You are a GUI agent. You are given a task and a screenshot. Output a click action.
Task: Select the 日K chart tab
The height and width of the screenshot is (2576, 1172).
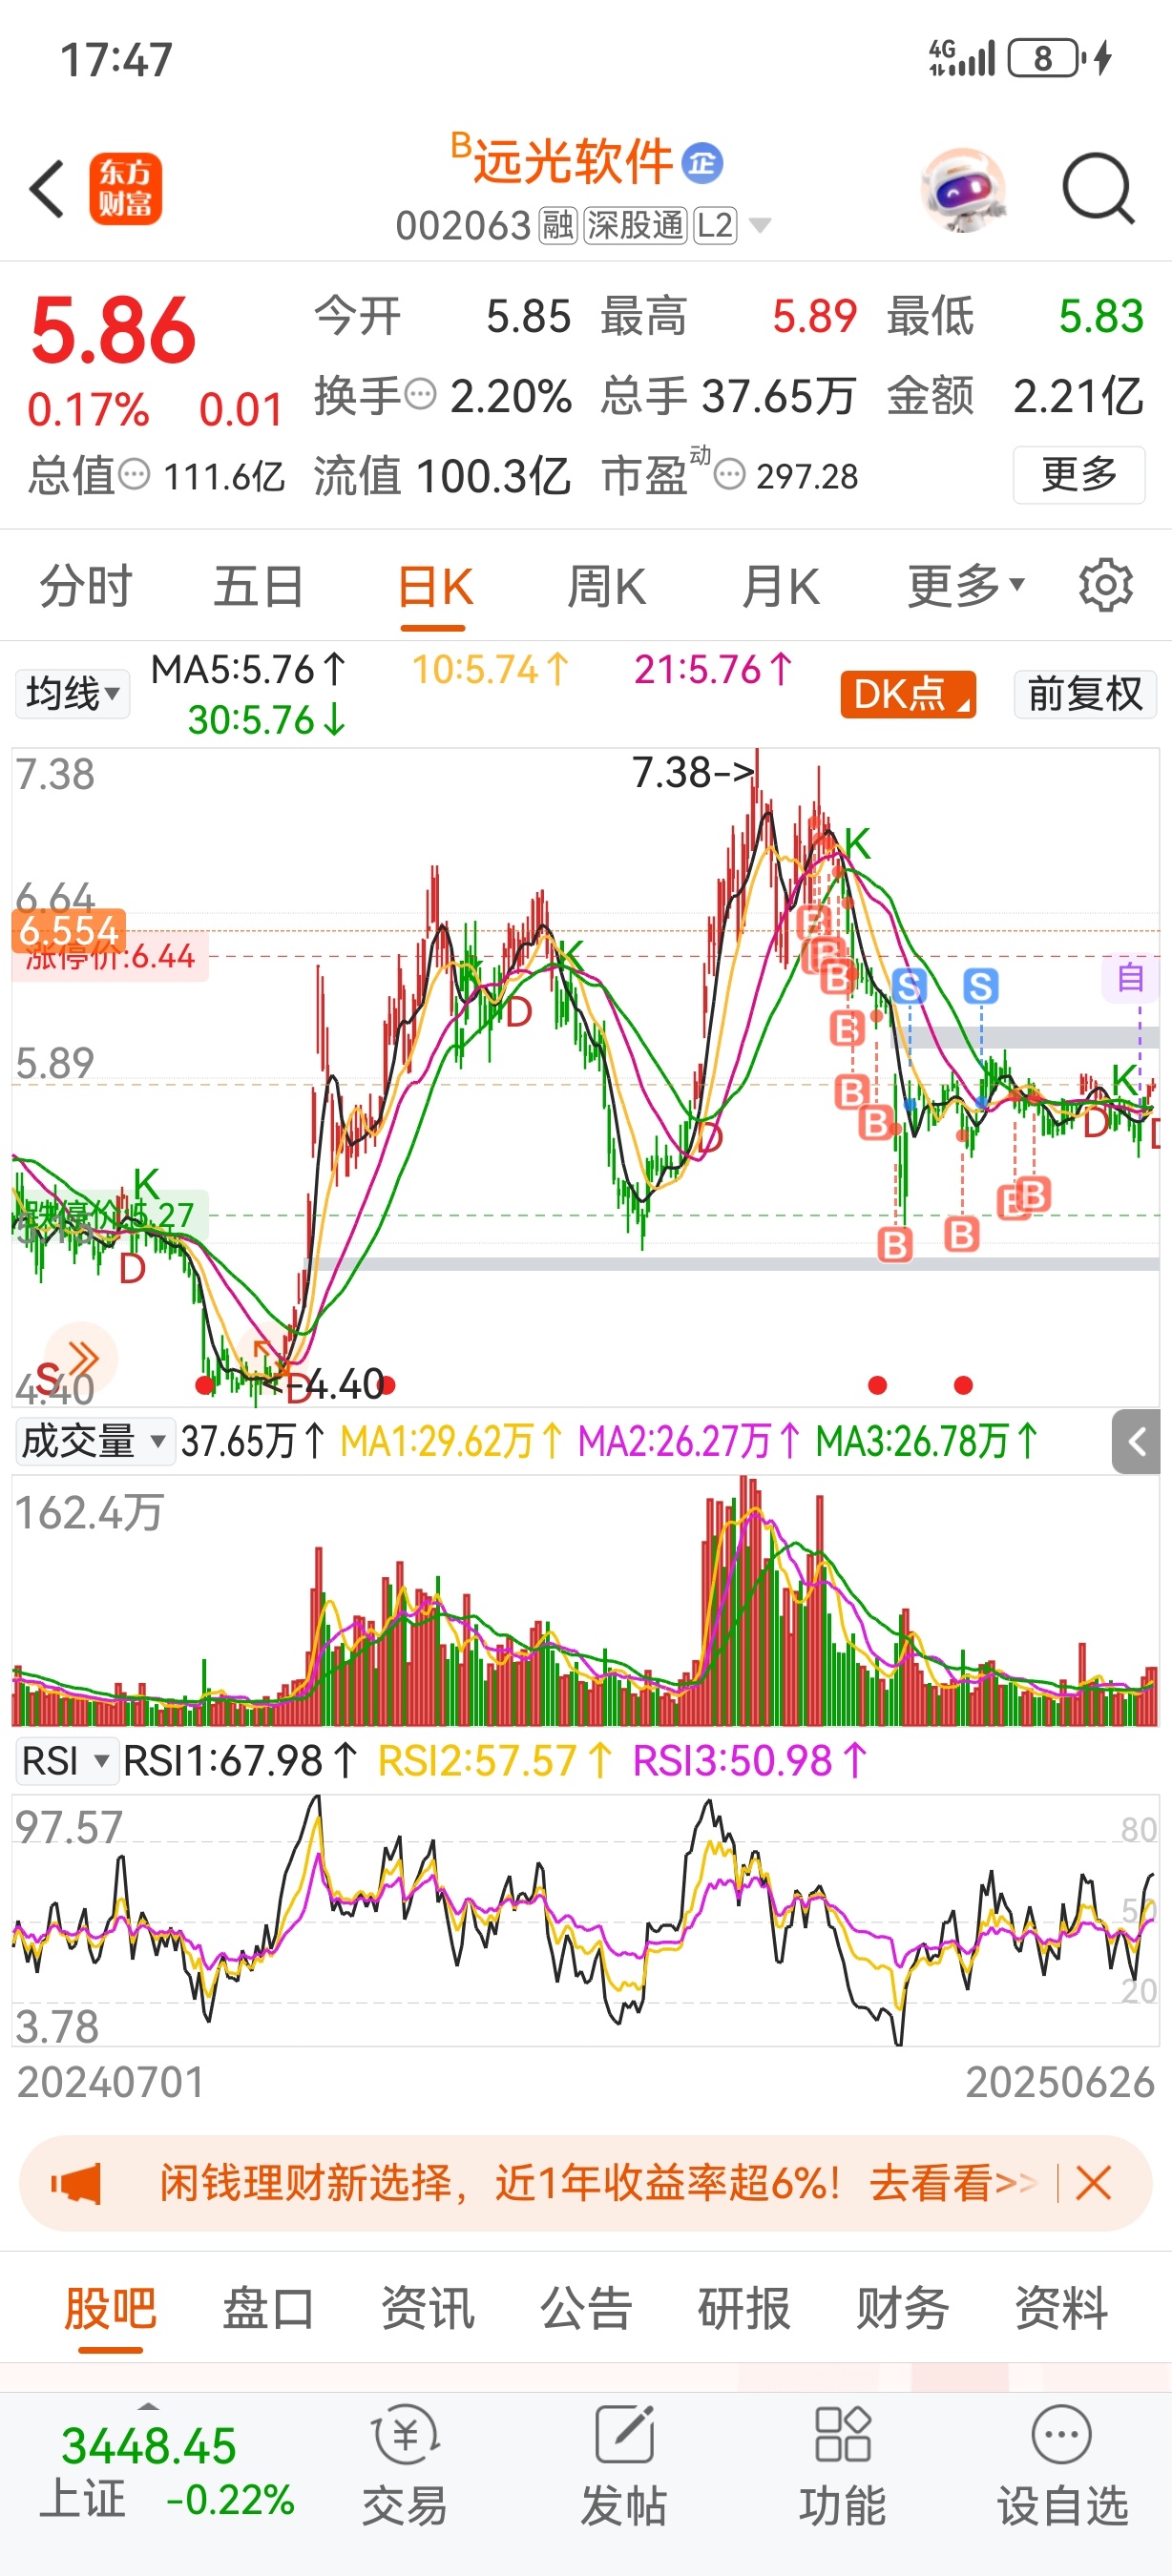click(x=434, y=586)
